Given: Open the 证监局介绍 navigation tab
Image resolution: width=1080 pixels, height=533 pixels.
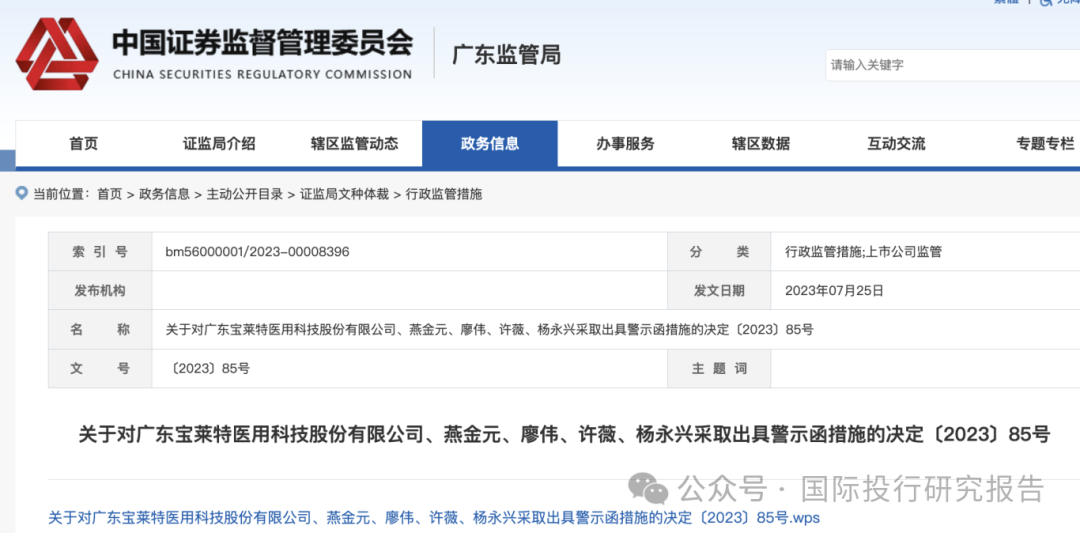Looking at the screenshot, I should (219, 144).
